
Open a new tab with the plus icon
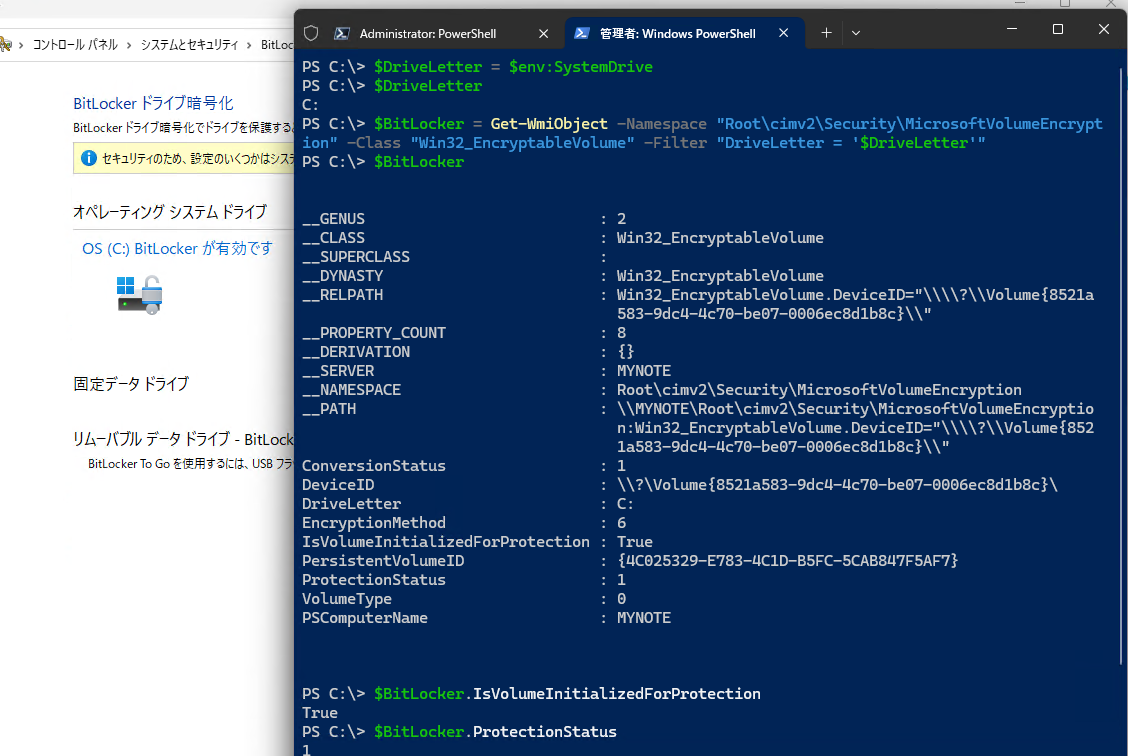(x=826, y=32)
